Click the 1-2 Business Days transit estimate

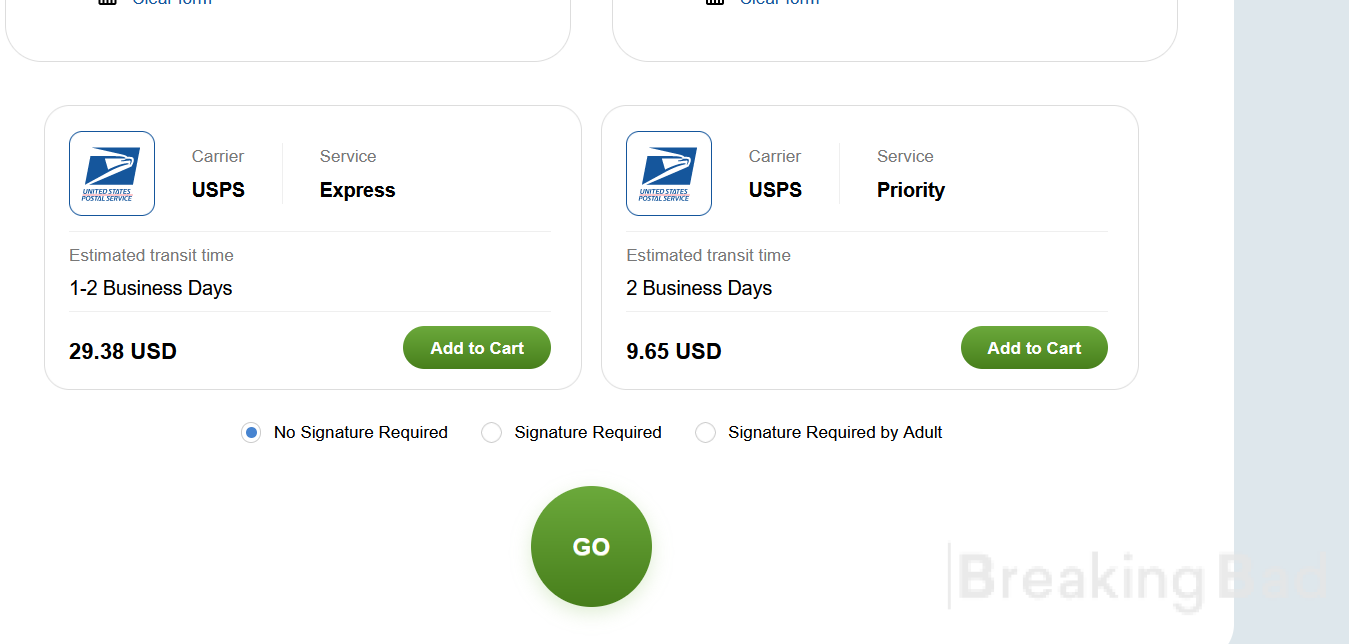point(151,288)
